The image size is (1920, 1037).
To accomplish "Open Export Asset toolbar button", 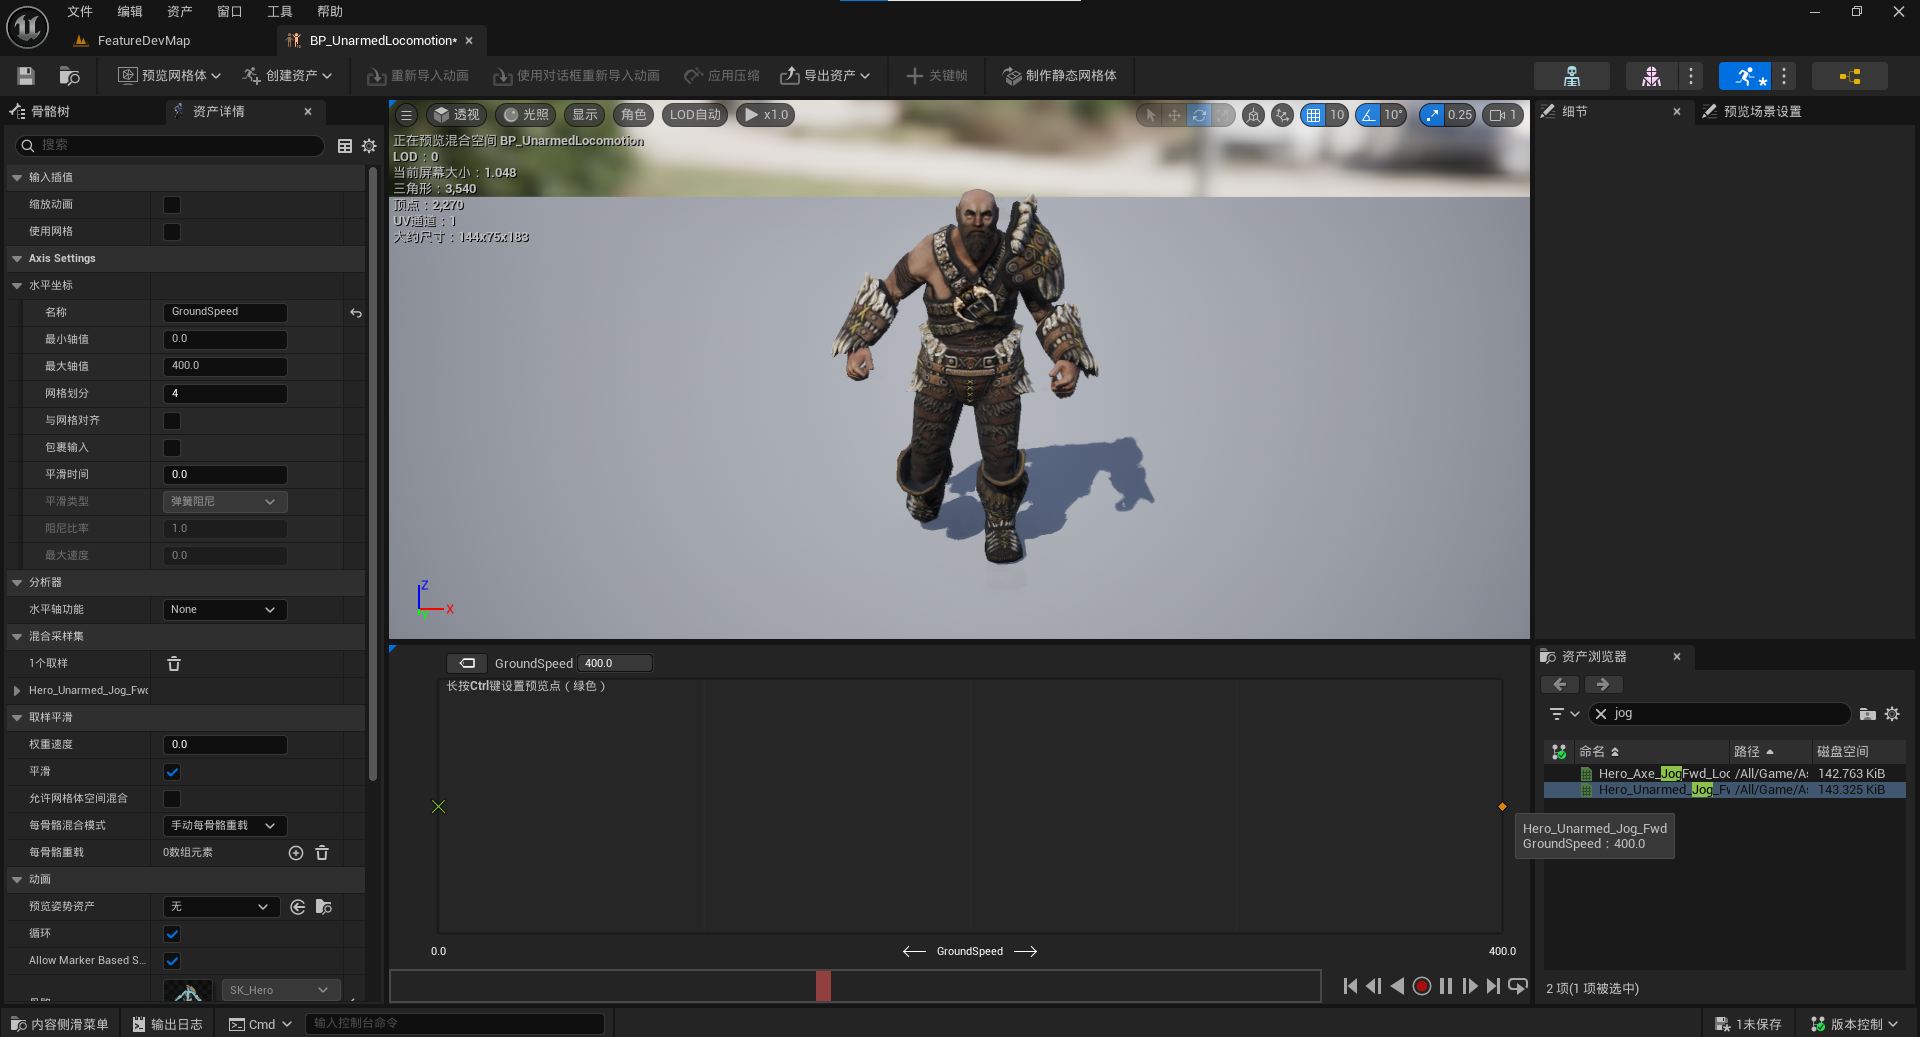I will tap(825, 76).
